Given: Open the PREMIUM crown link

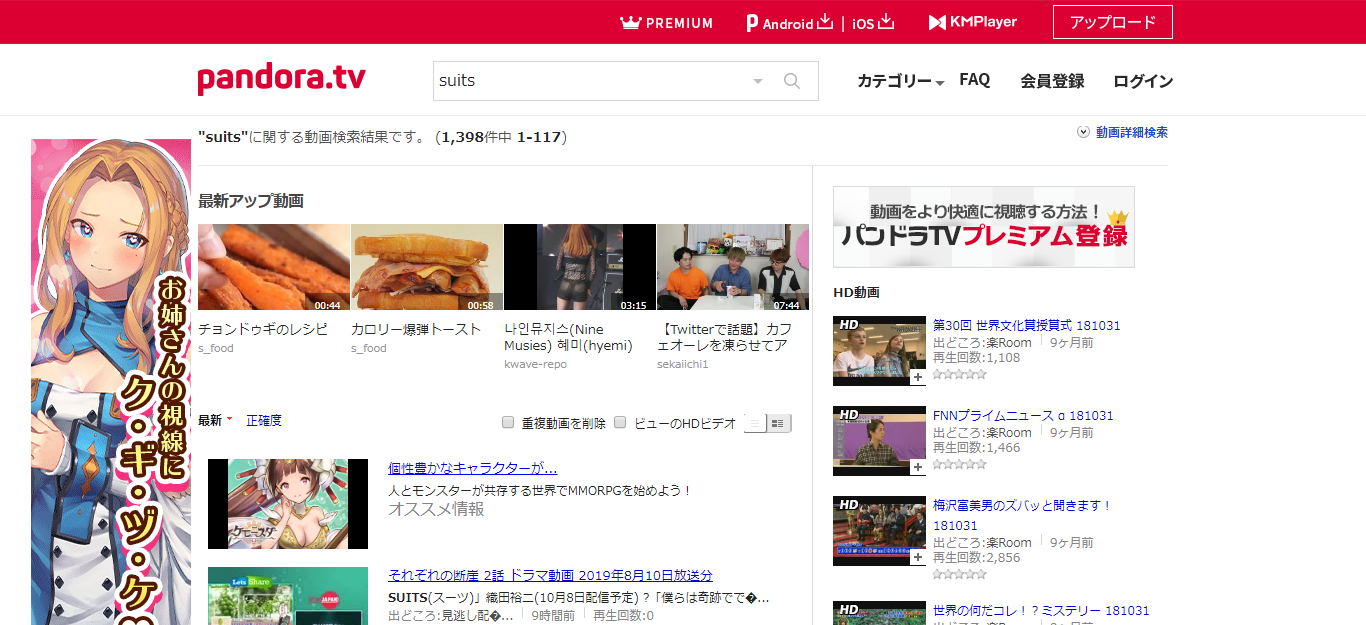Looking at the screenshot, I should click(x=667, y=22).
